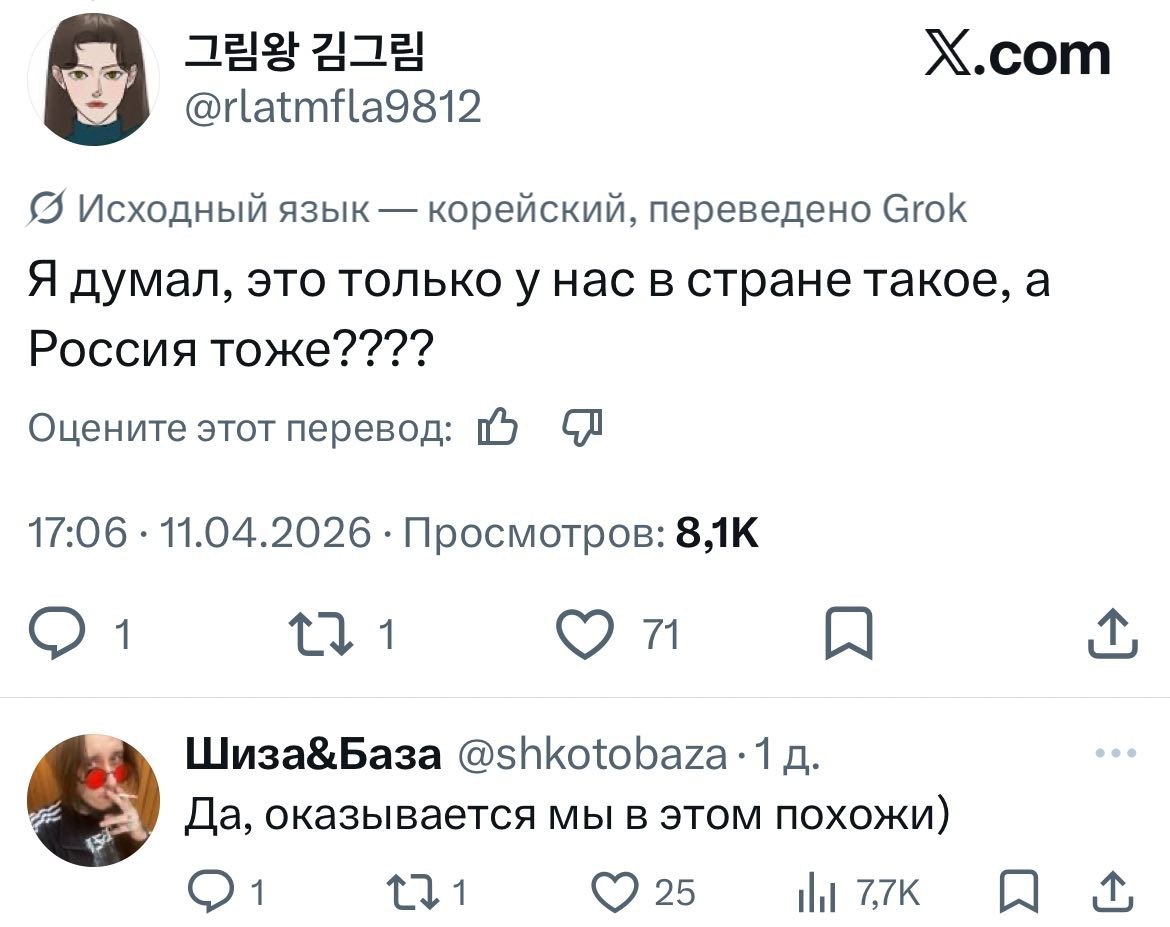The height and width of the screenshot is (927, 1170).
Task: Bookmark the main tweet
Action: (x=848, y=636)
